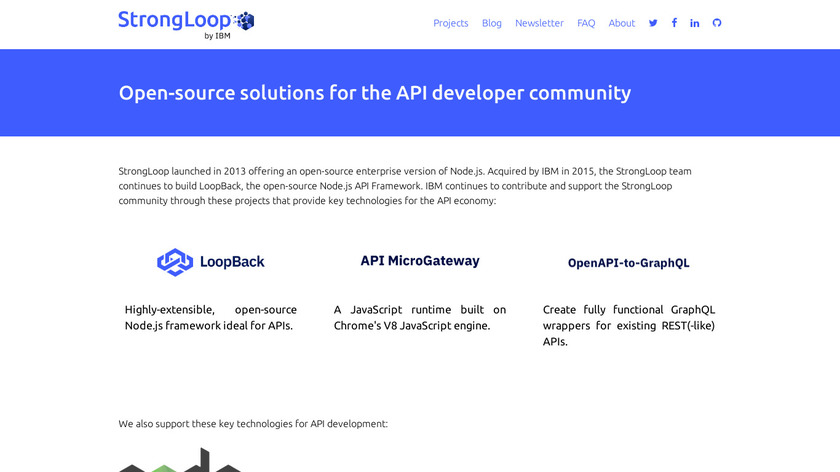Click the 'A JavaScript runtime built on' description
840x472 pixels.
[419, 318]
